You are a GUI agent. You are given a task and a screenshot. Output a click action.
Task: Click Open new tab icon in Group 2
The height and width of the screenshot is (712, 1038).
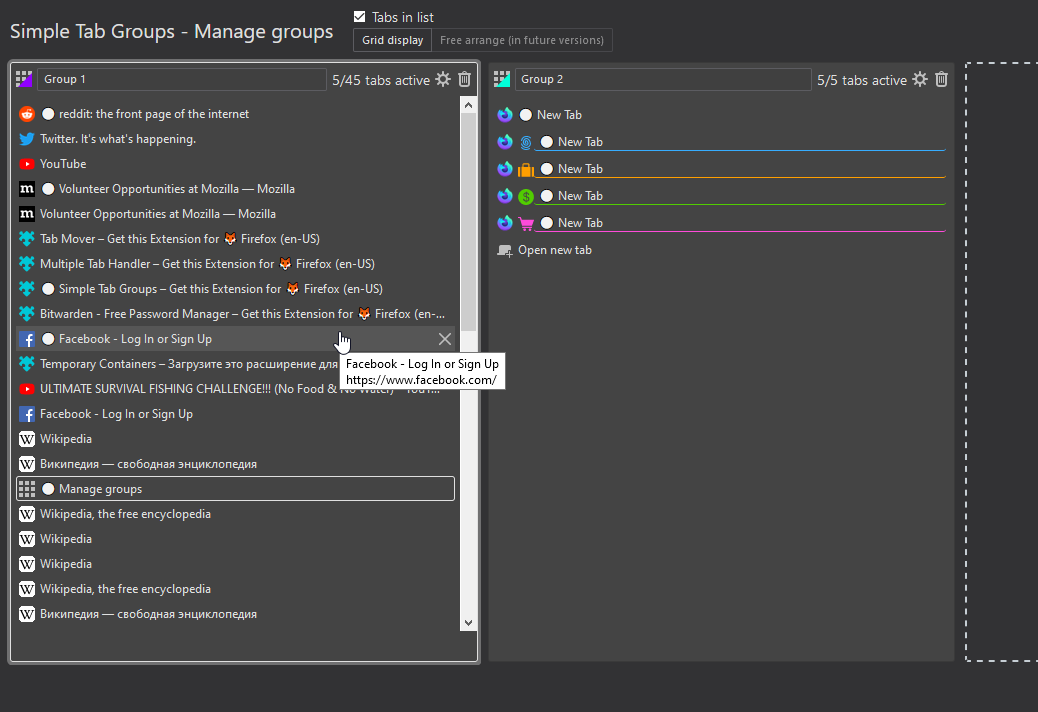504,250
